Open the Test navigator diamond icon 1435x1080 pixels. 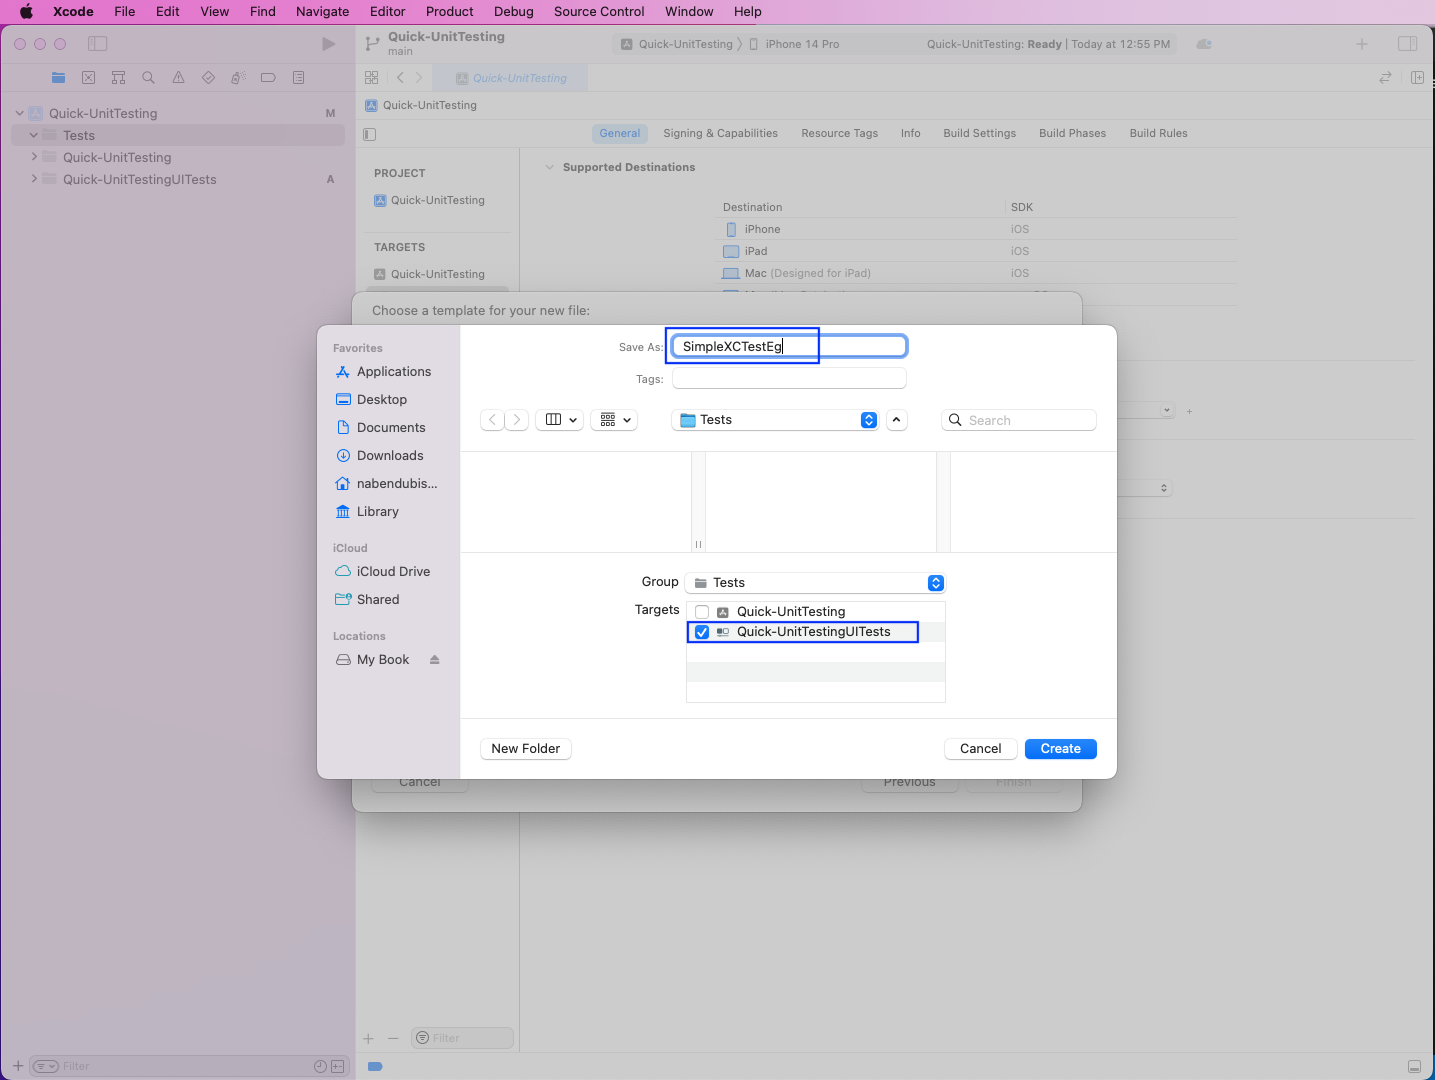point(208,78)
